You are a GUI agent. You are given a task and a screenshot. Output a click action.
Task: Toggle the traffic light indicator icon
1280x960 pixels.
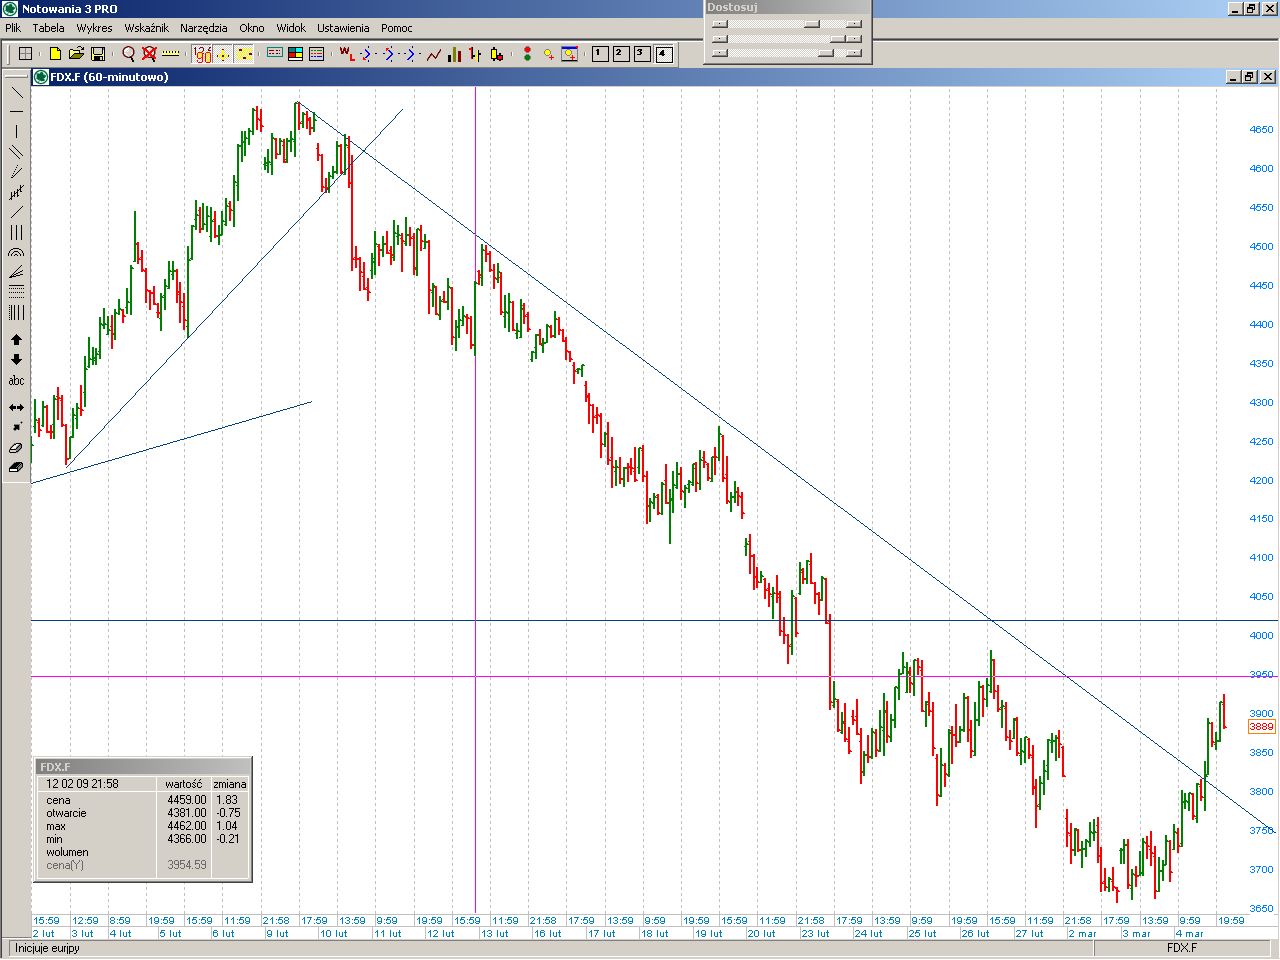pos(527,54)
